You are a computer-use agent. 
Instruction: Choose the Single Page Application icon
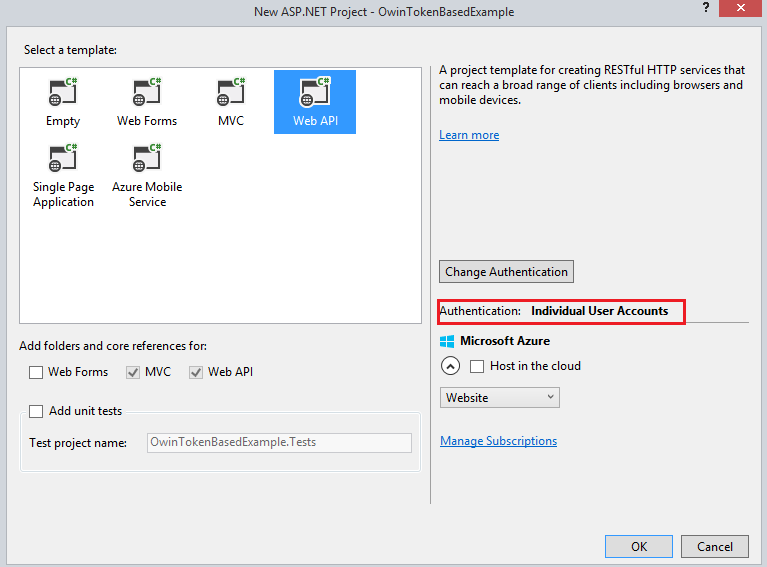click(63, 158)
